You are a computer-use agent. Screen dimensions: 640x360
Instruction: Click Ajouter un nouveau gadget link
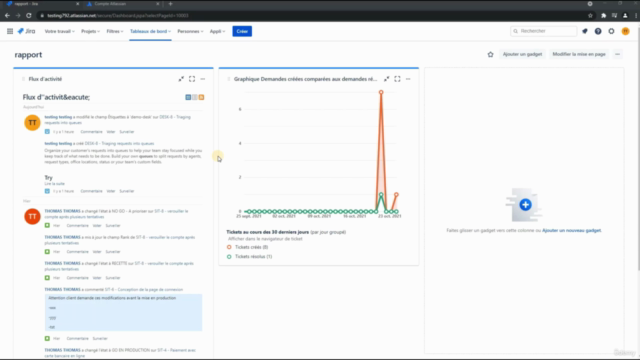click(x=571, y=230)
